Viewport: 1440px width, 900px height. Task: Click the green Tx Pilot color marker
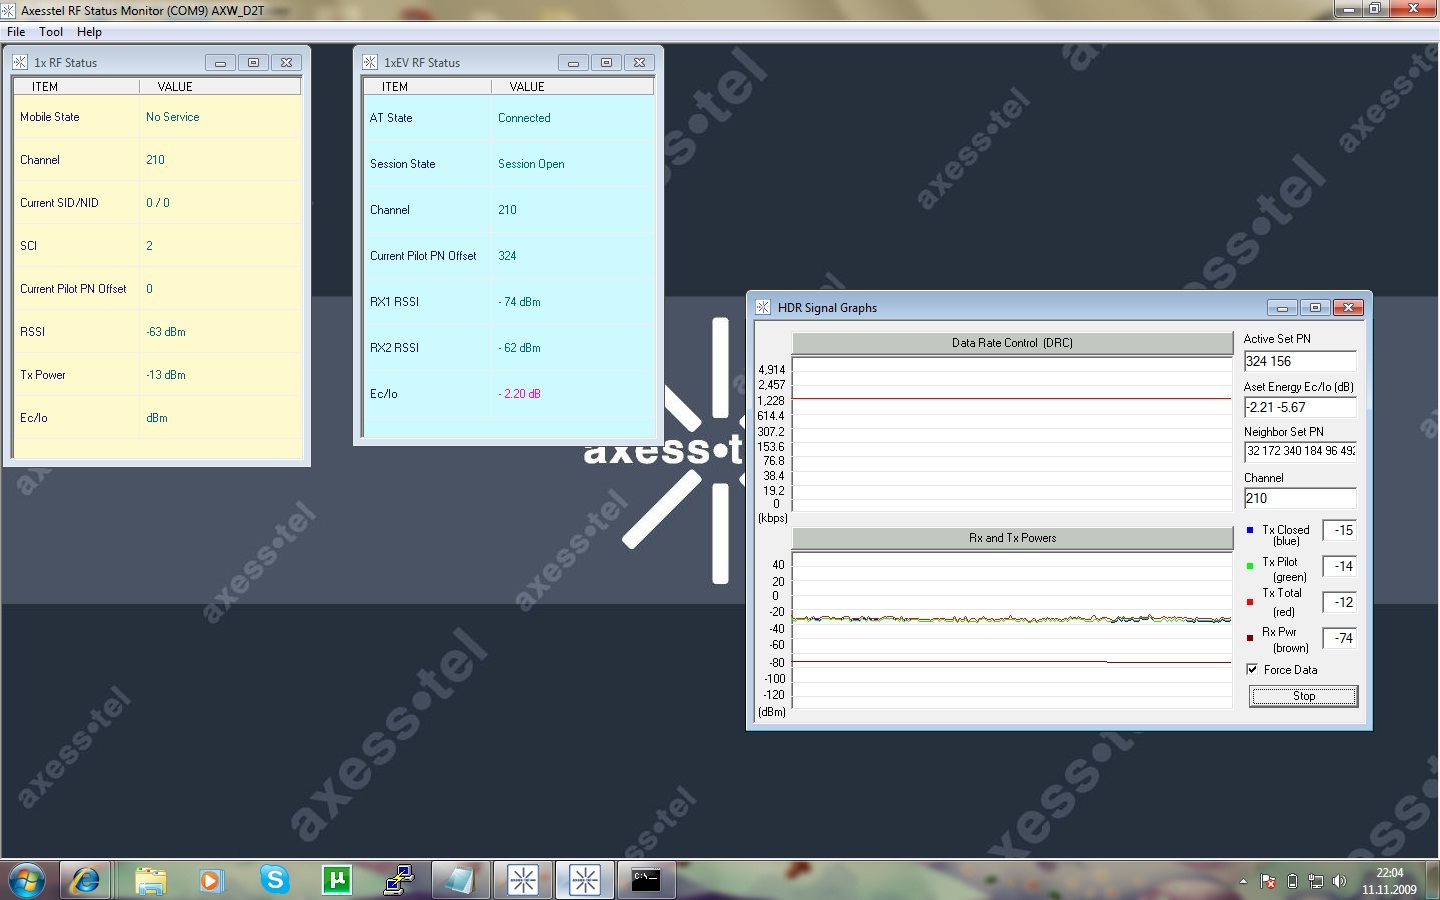pos(1250,566)
